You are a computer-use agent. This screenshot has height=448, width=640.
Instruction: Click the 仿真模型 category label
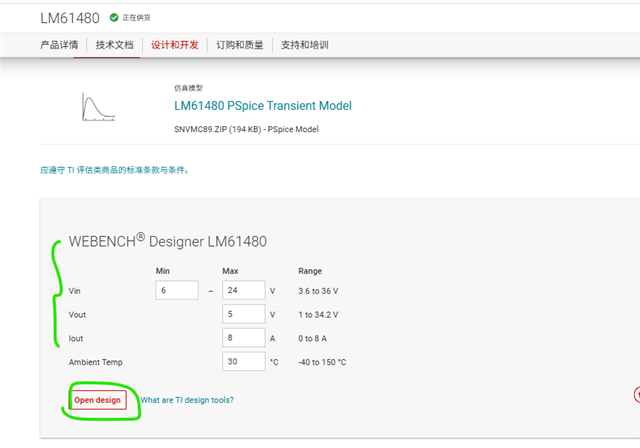click(188, 88)
